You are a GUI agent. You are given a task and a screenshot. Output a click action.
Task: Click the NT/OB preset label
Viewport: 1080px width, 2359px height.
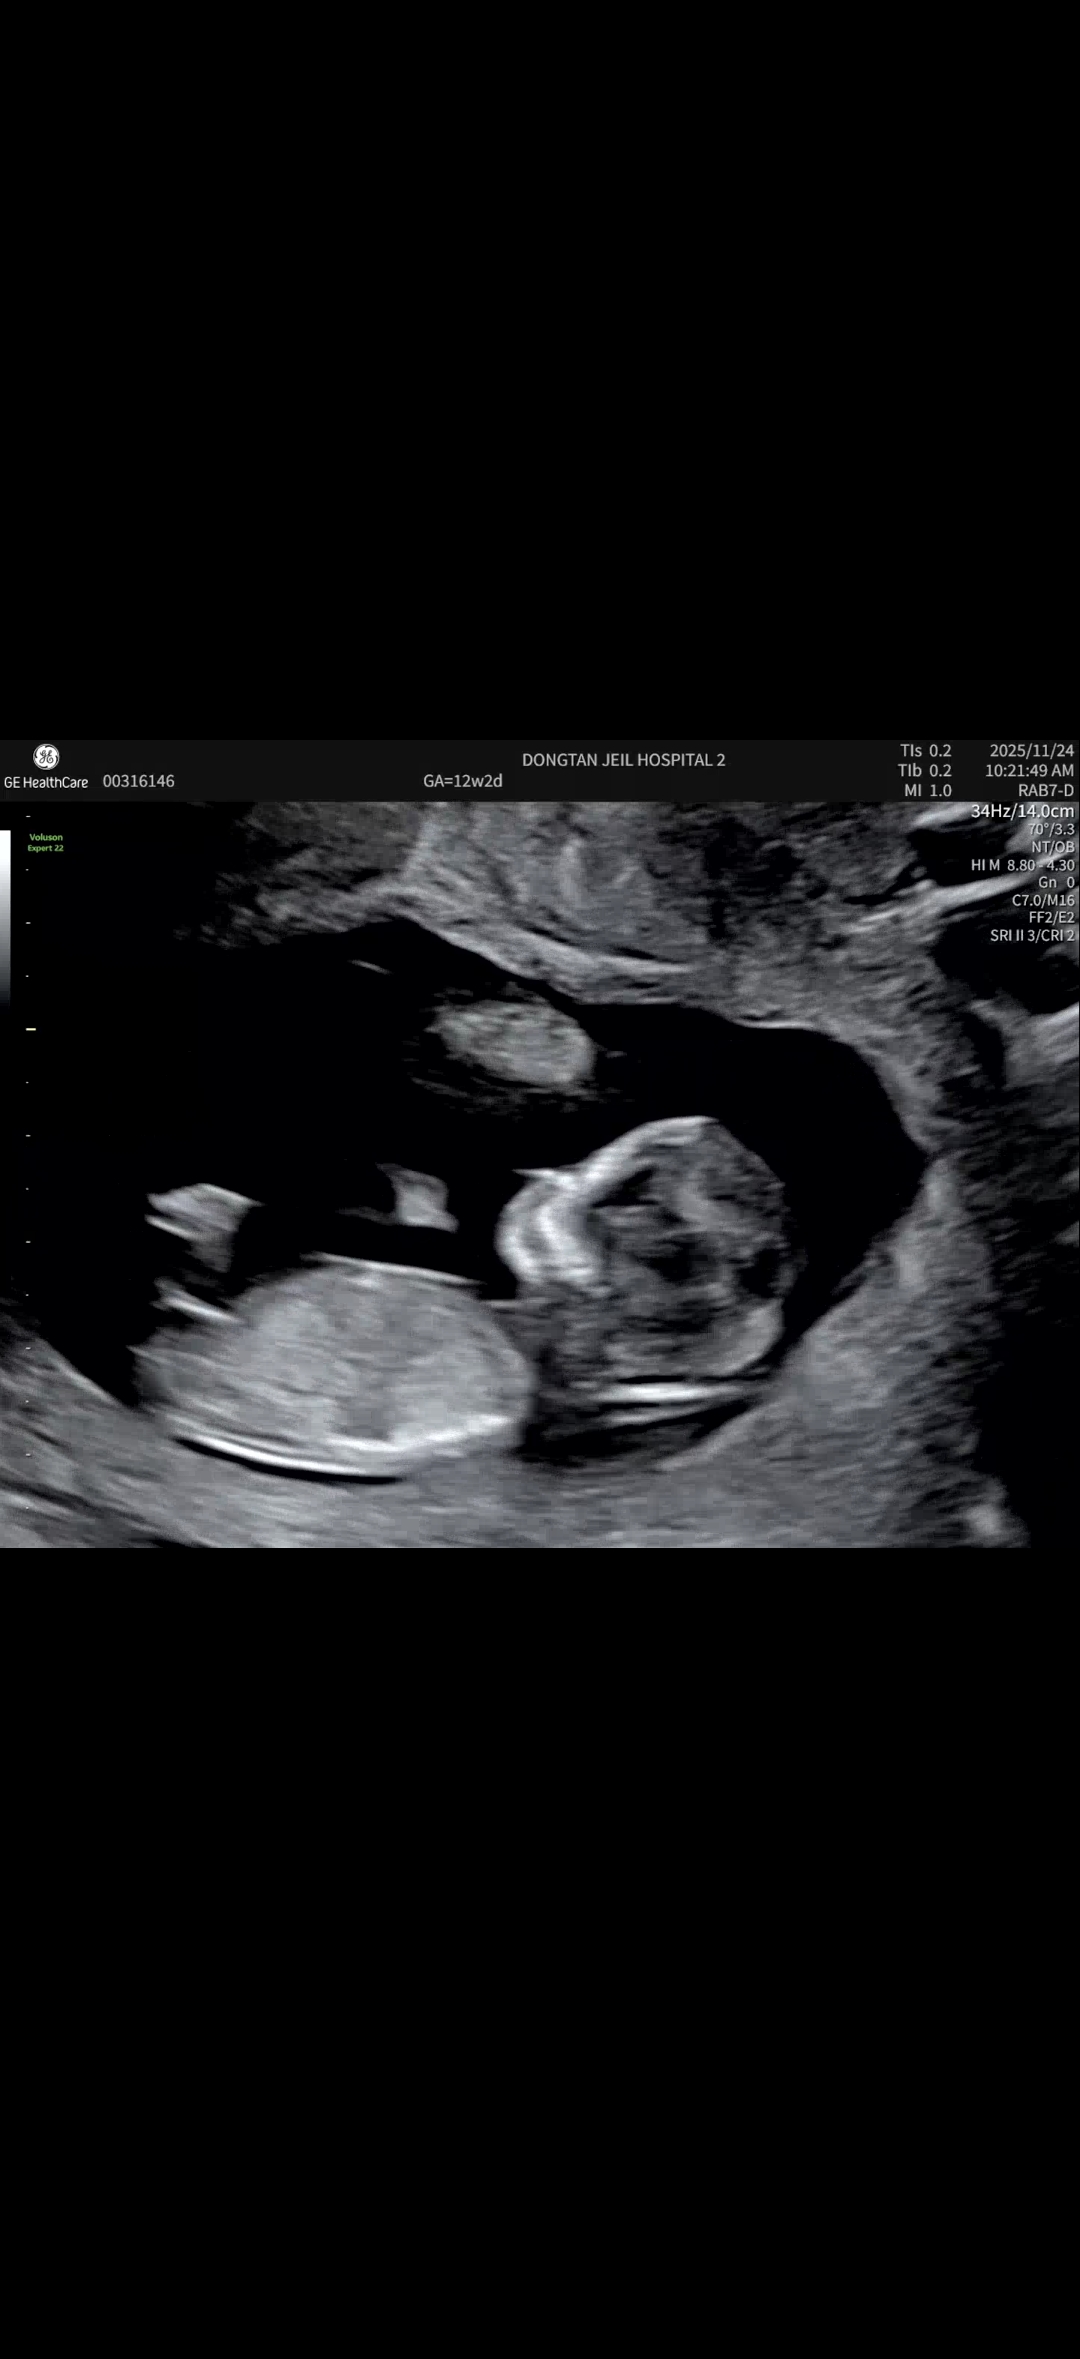pos(1052,847)
